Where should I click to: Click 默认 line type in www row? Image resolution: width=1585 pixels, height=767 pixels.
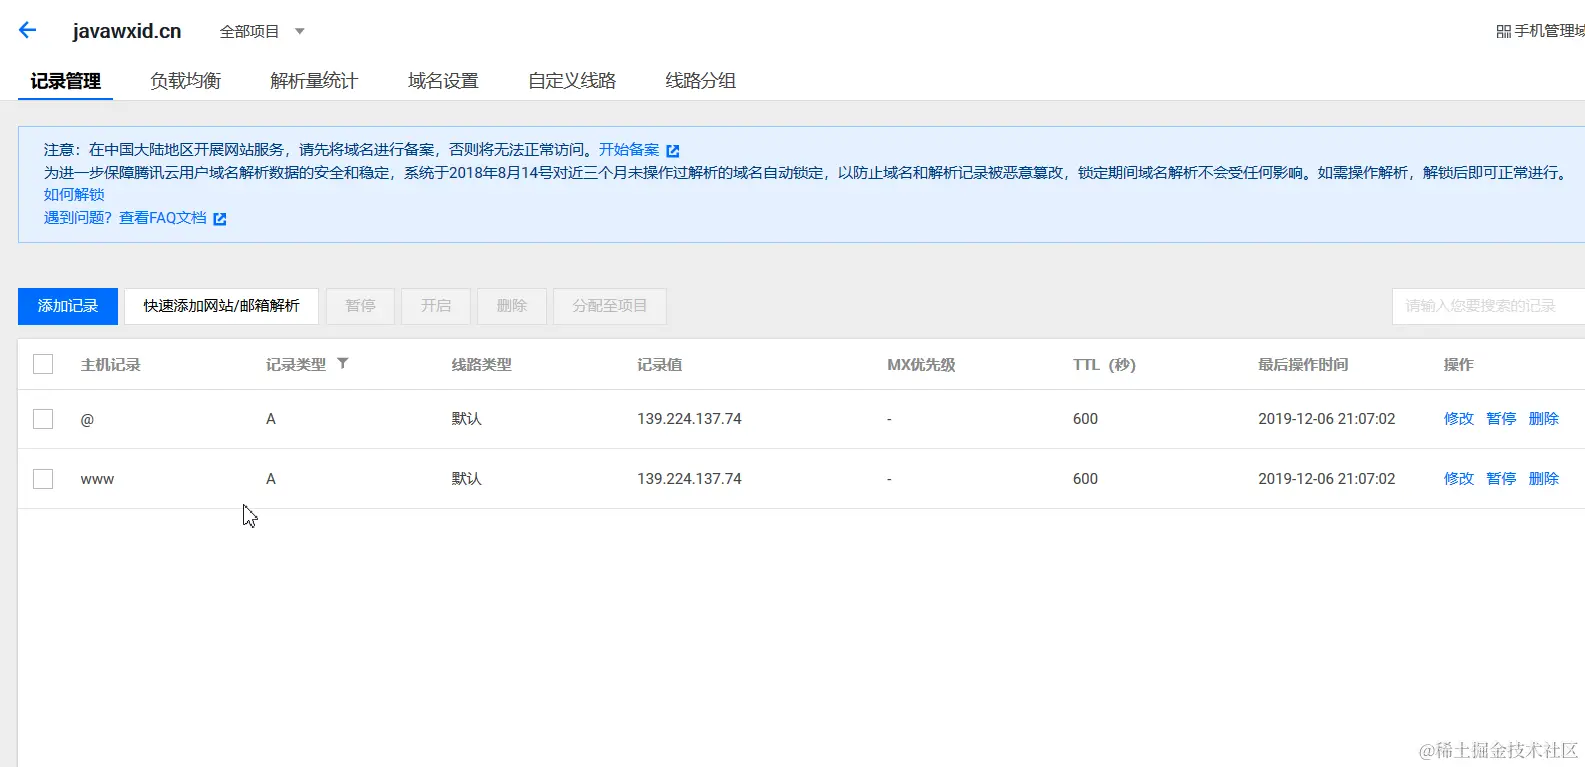[x=467, y=479]
